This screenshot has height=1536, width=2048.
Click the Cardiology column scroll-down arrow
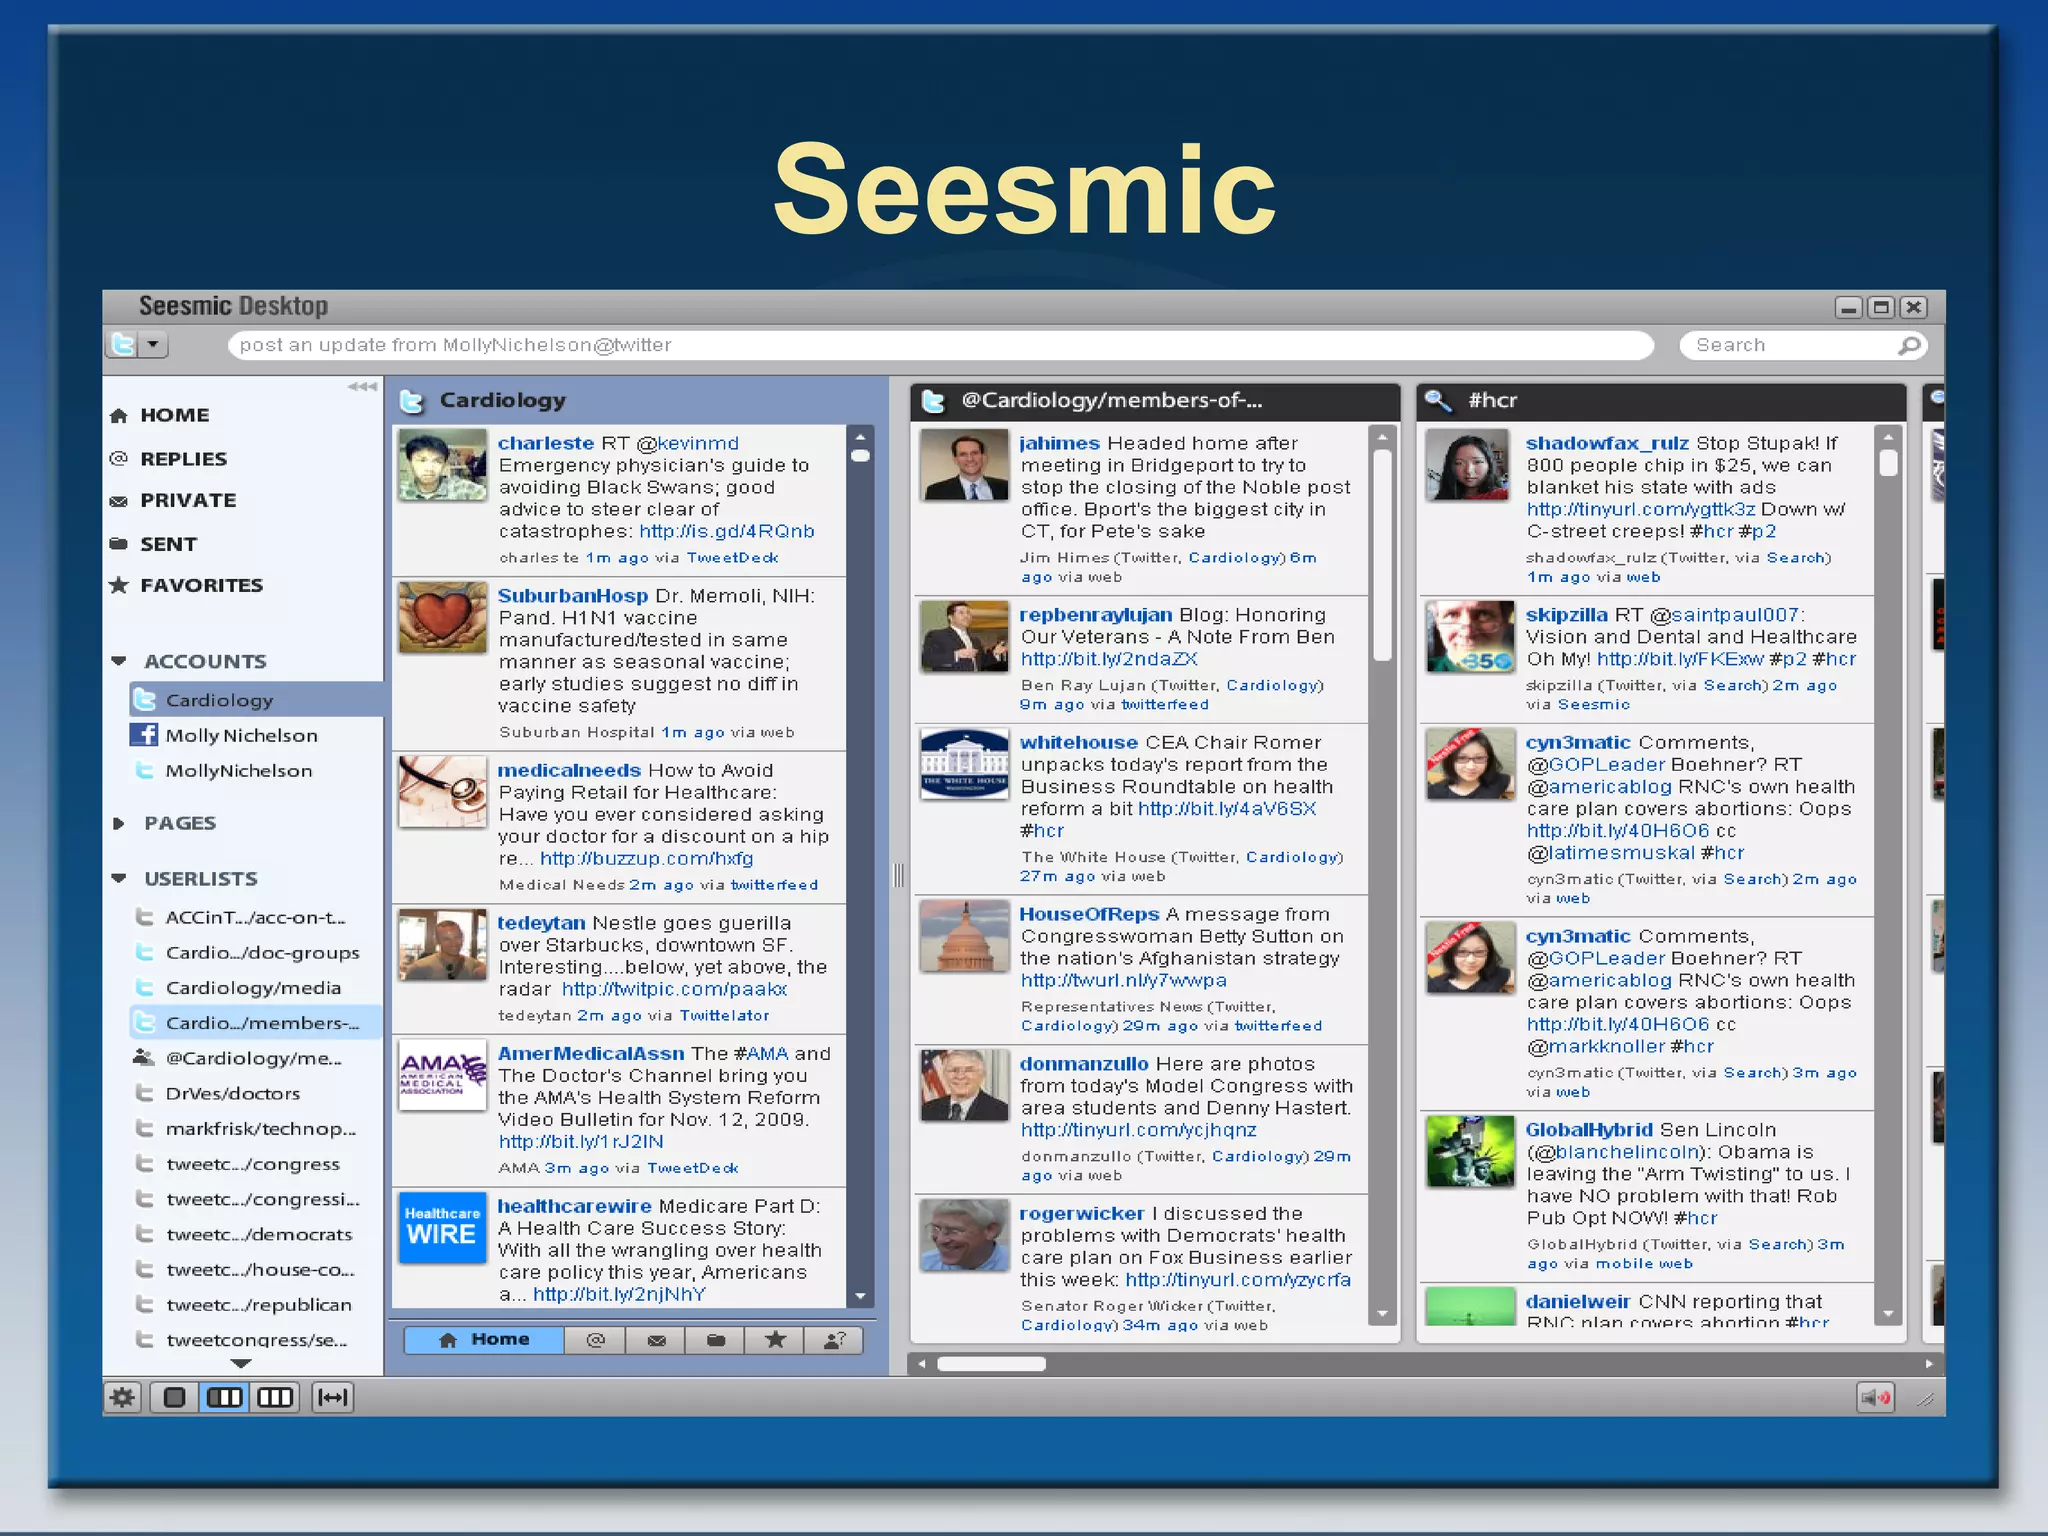[x=860, y=1297]
